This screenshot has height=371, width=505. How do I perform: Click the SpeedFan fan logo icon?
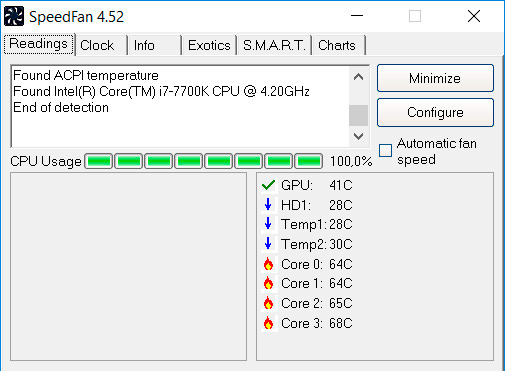(x=14, y=16)
